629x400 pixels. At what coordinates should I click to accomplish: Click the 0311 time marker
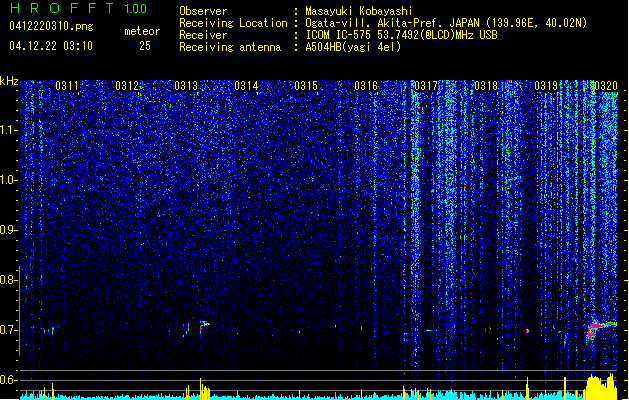[x=67, y=86]
